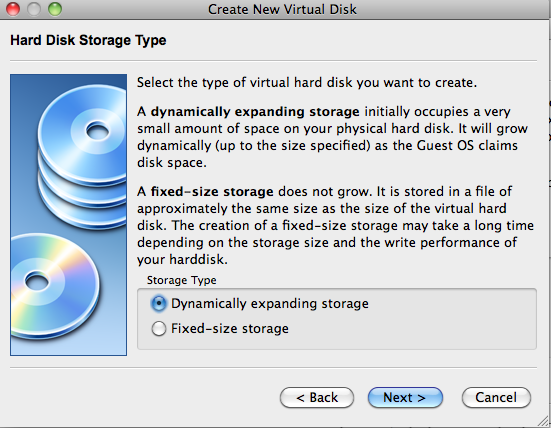Click the rainbow-reflective CD illustration
Screen dimensions: 551x428
point(54,286)
